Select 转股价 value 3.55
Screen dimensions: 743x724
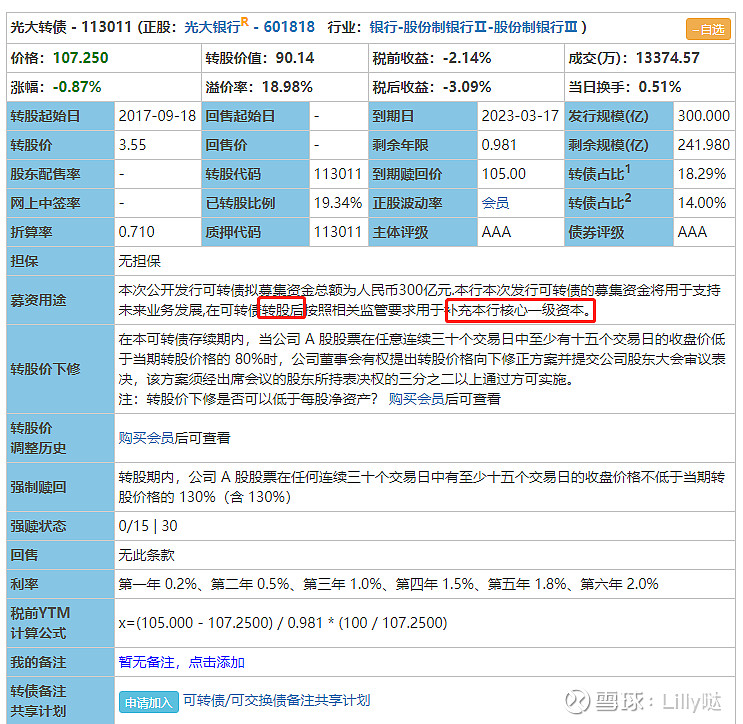(132, 145)
